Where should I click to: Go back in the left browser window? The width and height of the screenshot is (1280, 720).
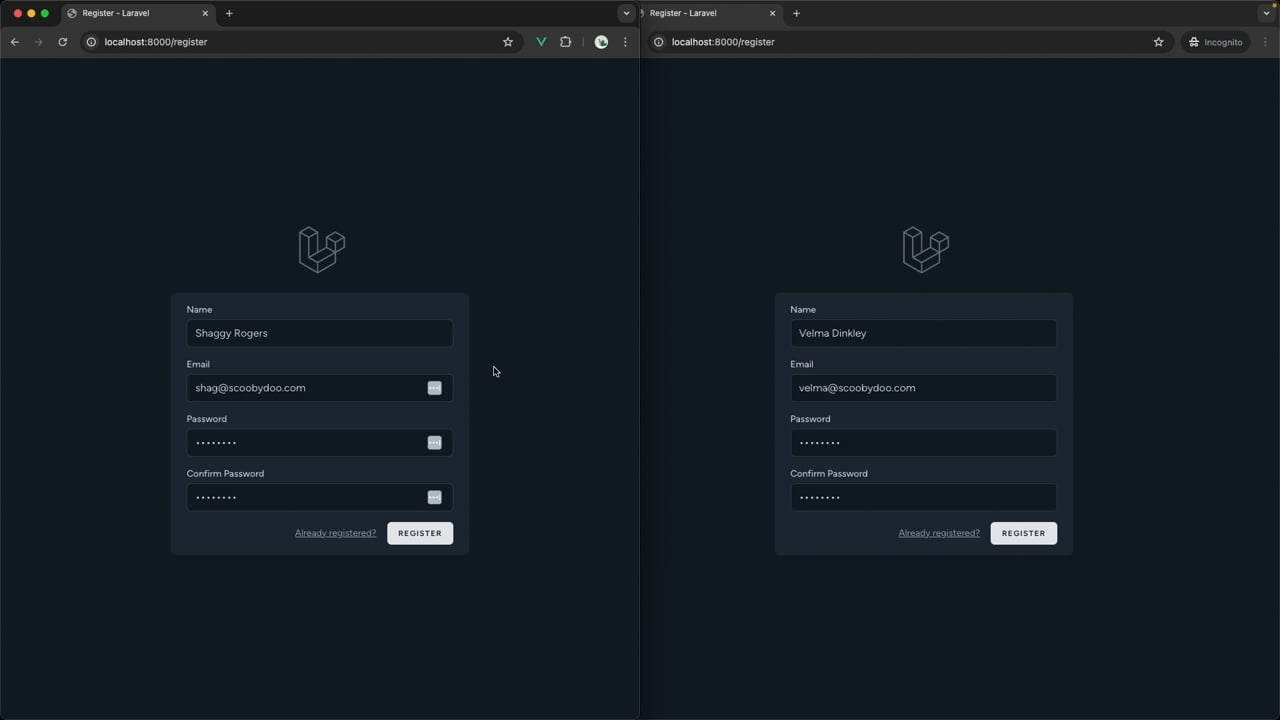[15, 42]
